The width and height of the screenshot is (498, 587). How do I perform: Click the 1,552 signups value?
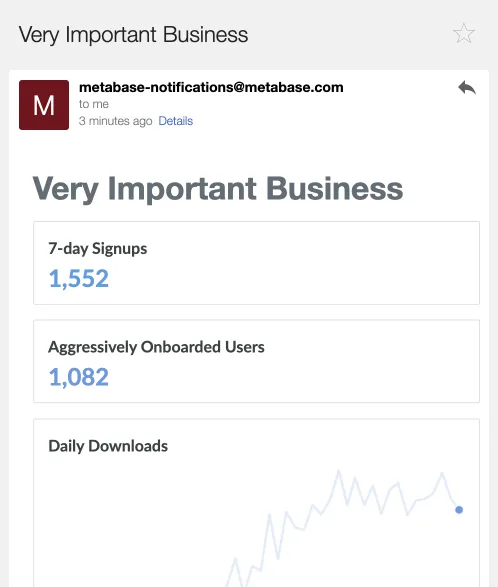point(79,279)
